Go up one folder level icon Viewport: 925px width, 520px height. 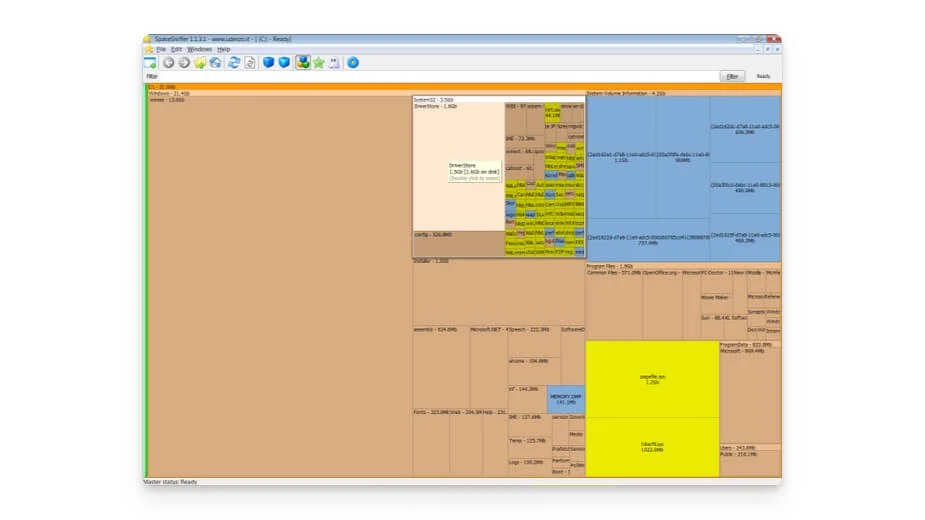[x=200, y=63]
